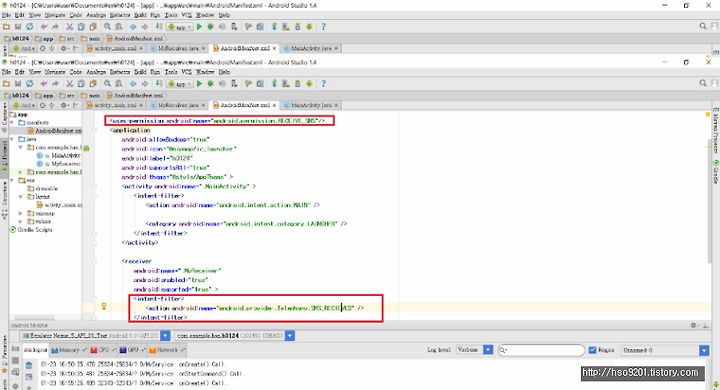This screenshot has width=720, height=390.
Task: Open SDK Manager icon in front window toolbar
Action: [298, 84]
